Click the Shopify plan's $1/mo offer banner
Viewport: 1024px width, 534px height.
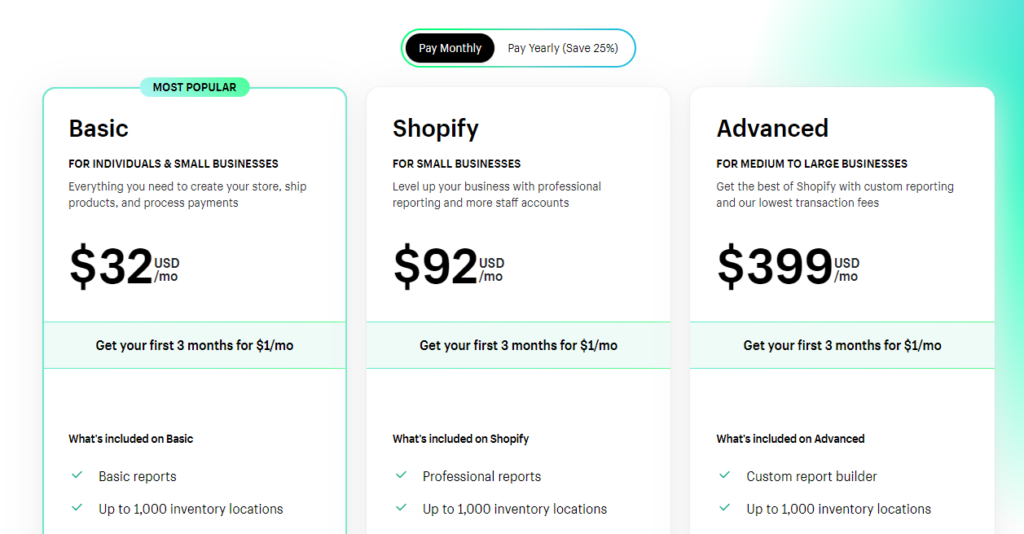coord(519,345)
